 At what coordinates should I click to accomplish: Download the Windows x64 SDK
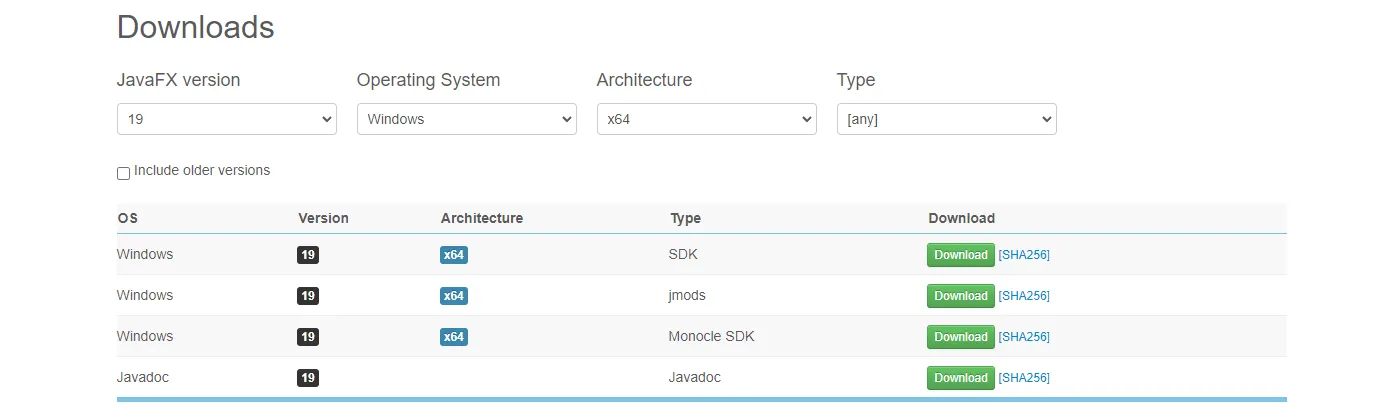tap(961, 255)
